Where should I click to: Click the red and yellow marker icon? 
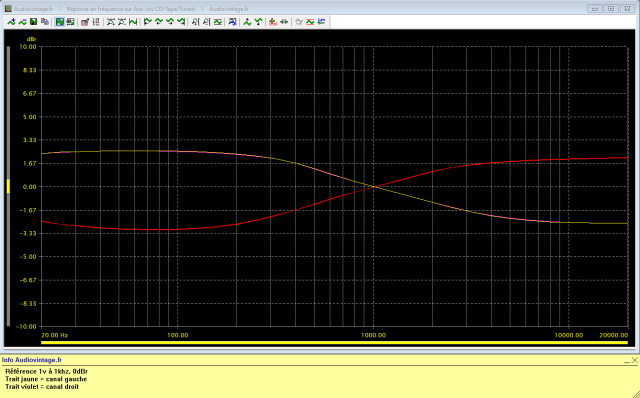click(x=273, y=22)
